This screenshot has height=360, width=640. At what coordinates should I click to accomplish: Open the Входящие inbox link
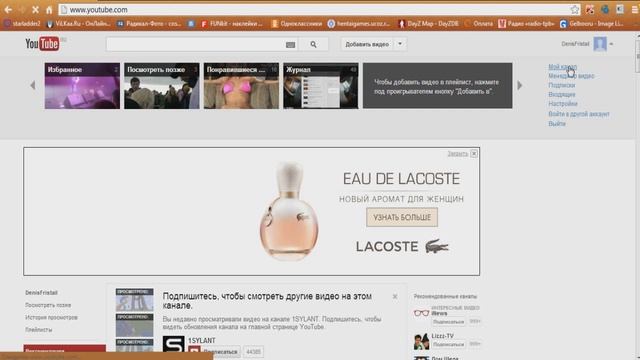pos(562,95)
